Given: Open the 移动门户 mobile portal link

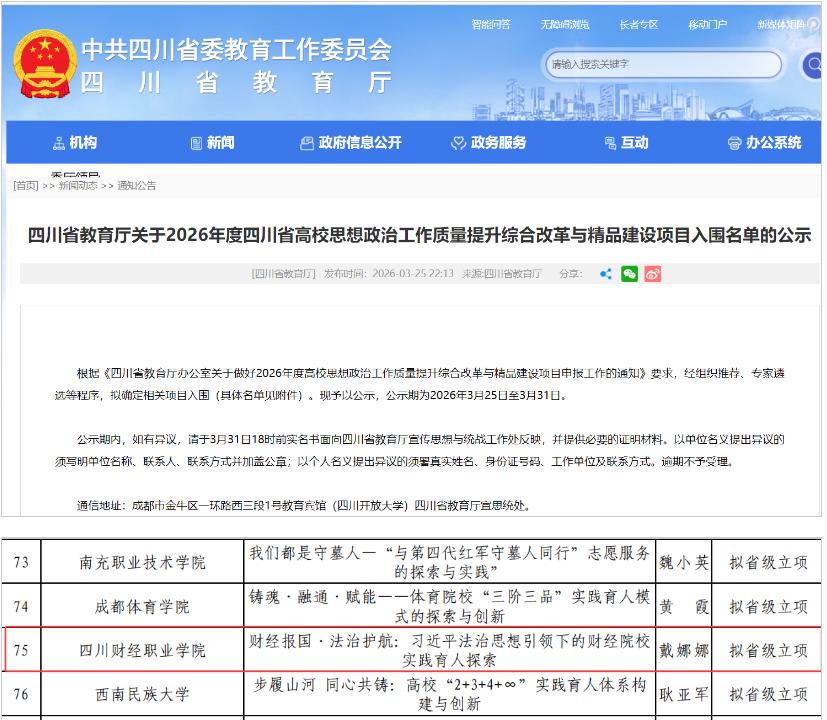Looking at the screenshot, I should click(705, 24).
